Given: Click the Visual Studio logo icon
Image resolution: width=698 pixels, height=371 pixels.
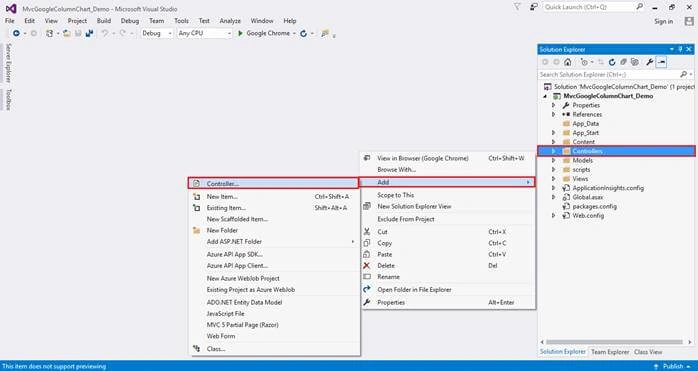Looking at the screenshot, I should 11,8.
